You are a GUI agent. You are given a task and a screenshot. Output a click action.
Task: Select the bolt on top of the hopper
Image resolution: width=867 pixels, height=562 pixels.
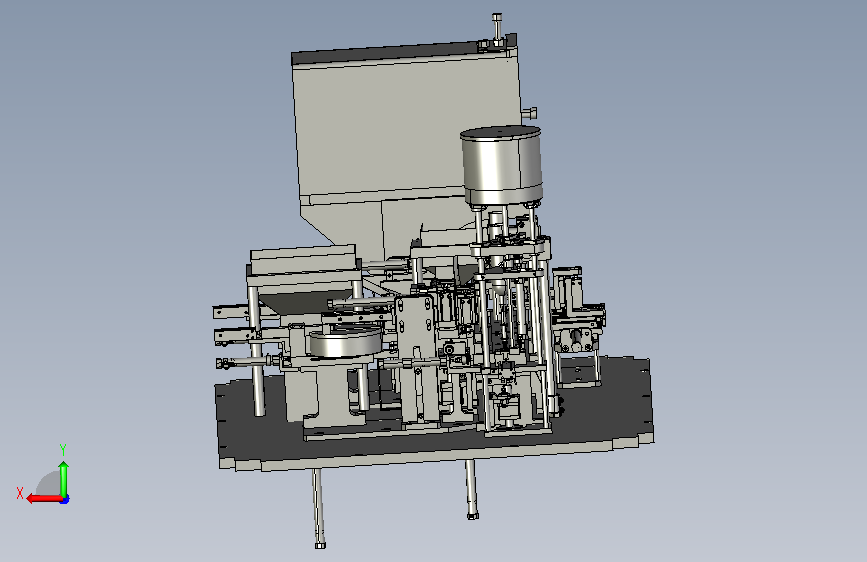pyautogui.click(x=497, y=29)
